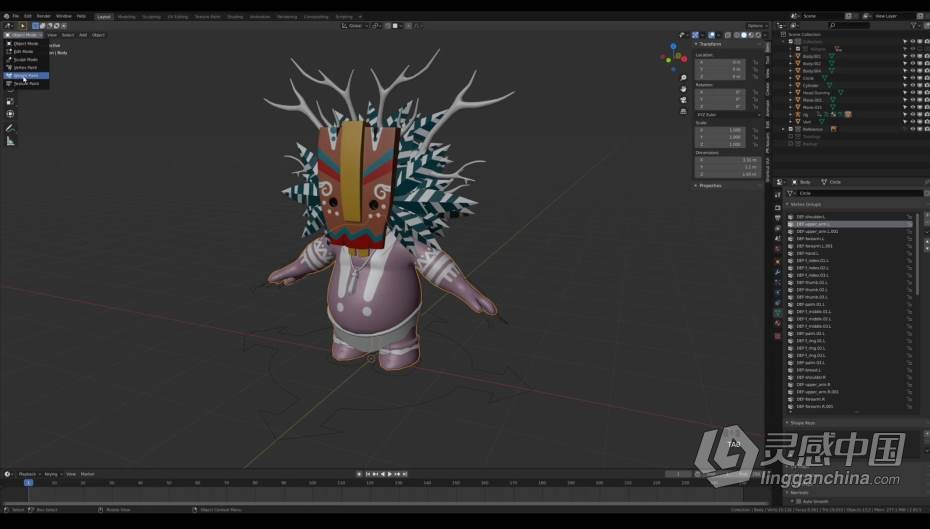Click the pan hand navigation gizmo
Viewport: 930px width, 529px height.
(683, 89)
